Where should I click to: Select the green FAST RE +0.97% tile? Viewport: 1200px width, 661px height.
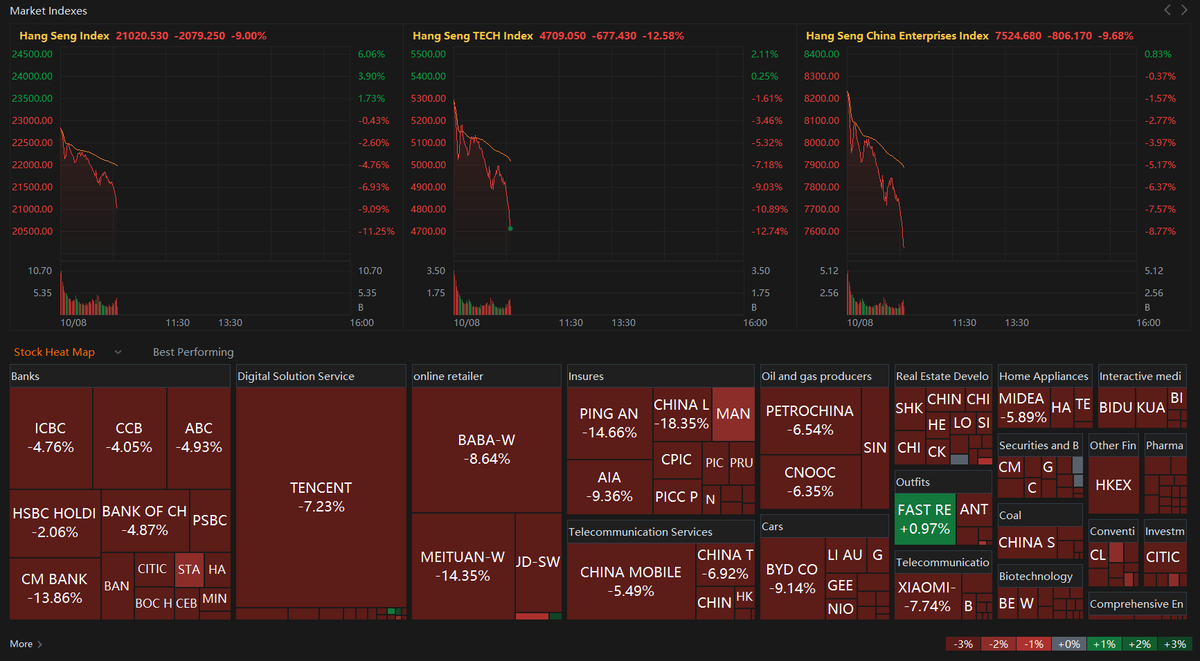coord(925,519)
